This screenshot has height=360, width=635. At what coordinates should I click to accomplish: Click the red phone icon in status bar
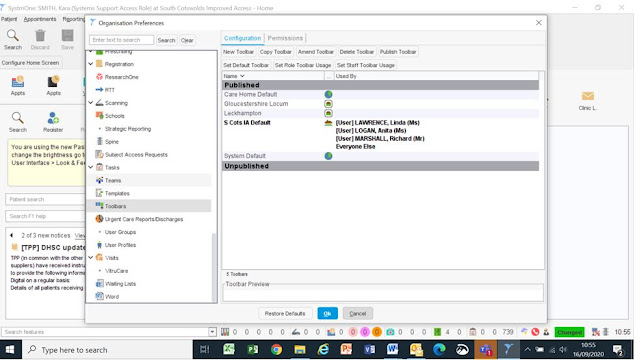(x=535, y=332)
